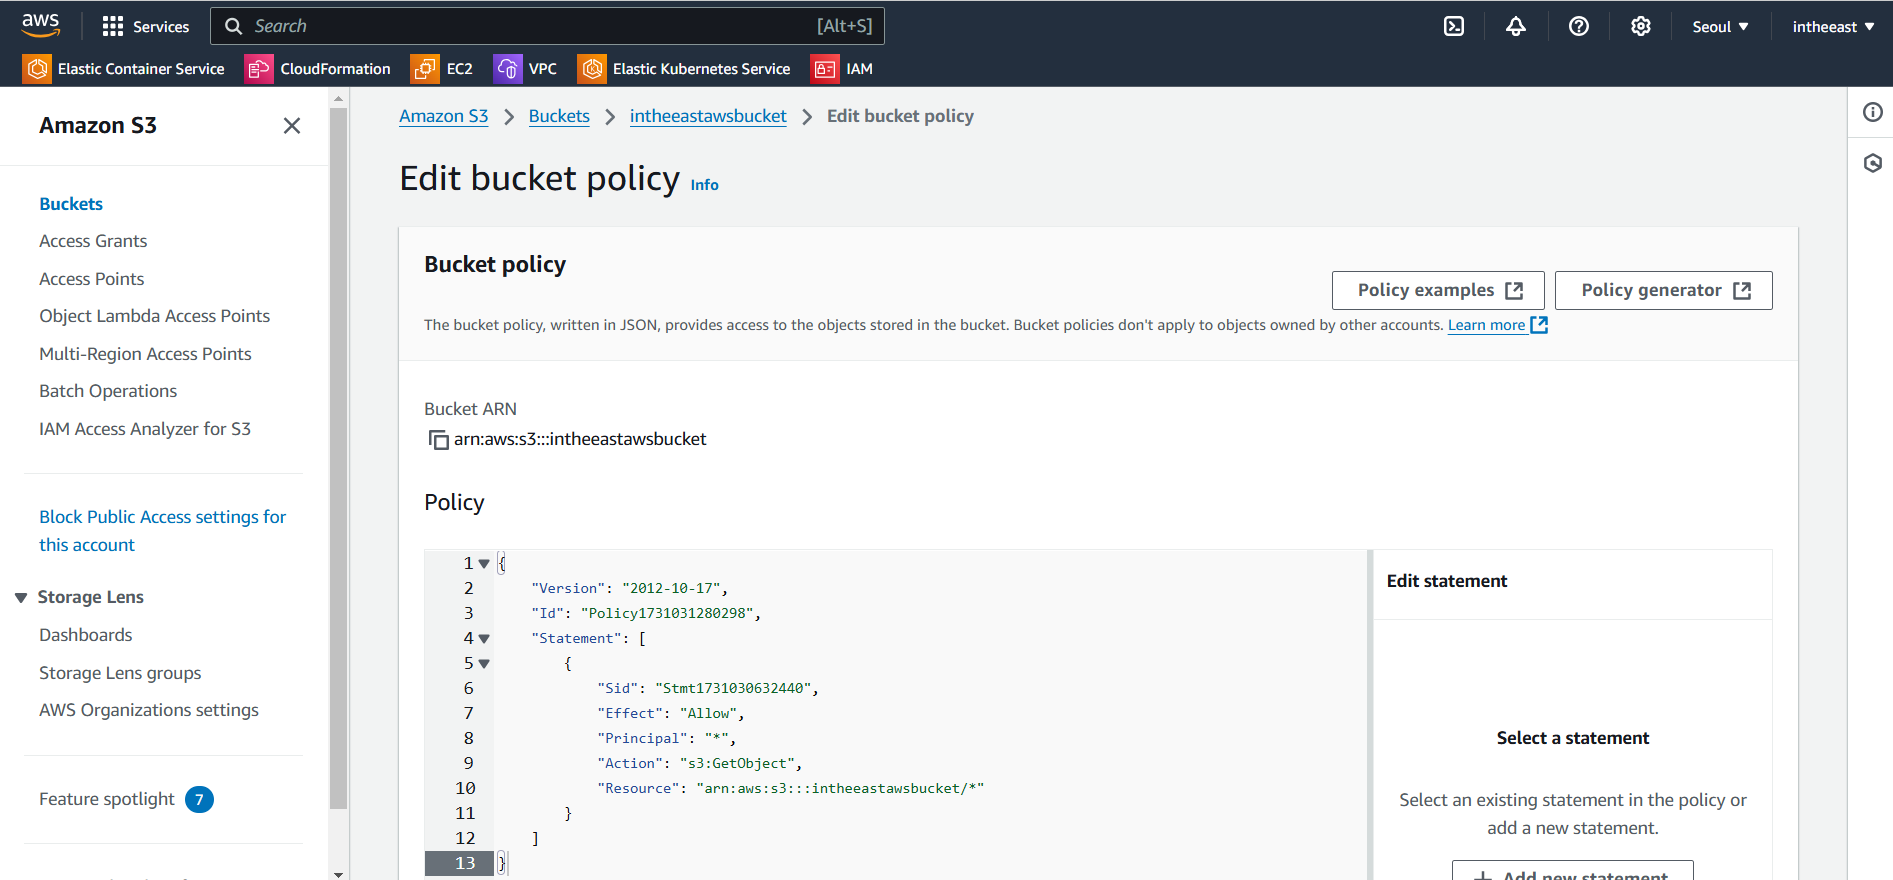
Task: Go to Buckets in sidebar
Action: pyautogui.click(x=71, y=204)
